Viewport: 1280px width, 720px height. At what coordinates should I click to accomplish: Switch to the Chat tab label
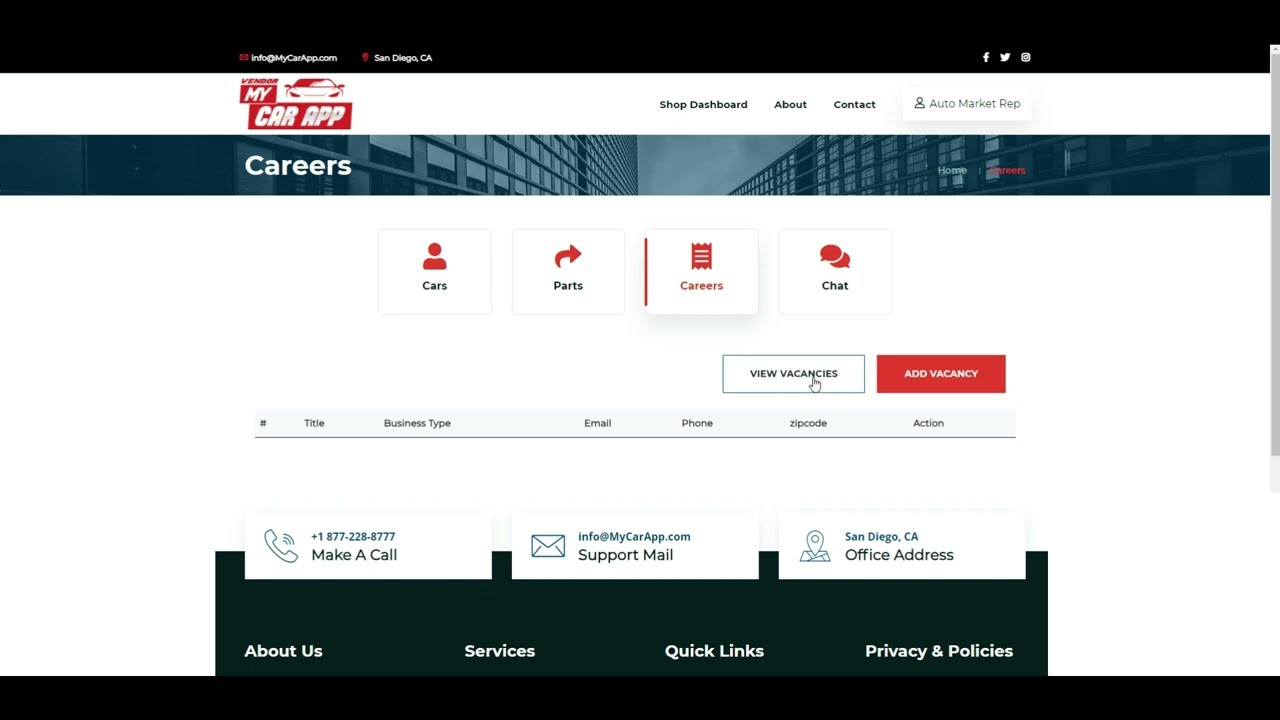pos(835,286)
